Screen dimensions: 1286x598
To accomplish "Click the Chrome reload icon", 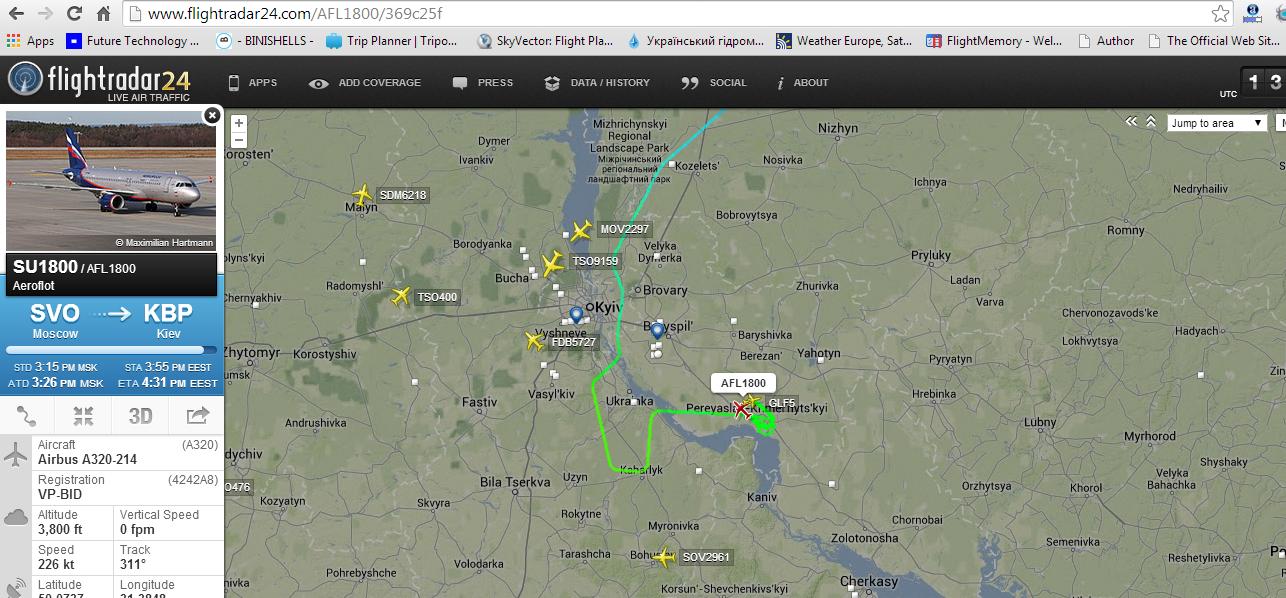I will pos(74,14).
